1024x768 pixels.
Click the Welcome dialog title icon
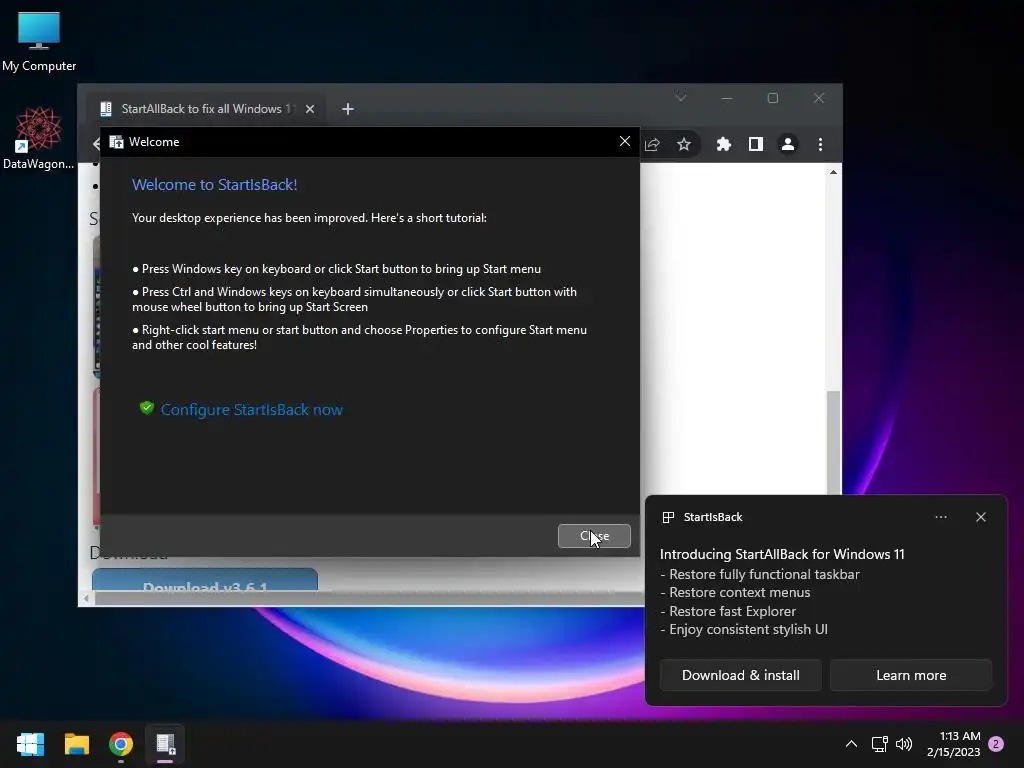tap(116, 142)
